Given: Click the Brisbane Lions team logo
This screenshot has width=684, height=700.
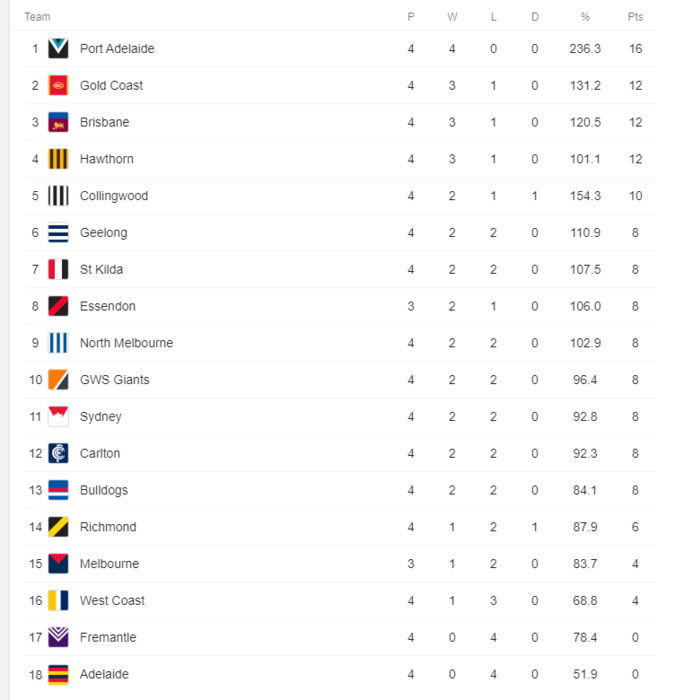Looking at the screenshot, I should click(59, 122).
